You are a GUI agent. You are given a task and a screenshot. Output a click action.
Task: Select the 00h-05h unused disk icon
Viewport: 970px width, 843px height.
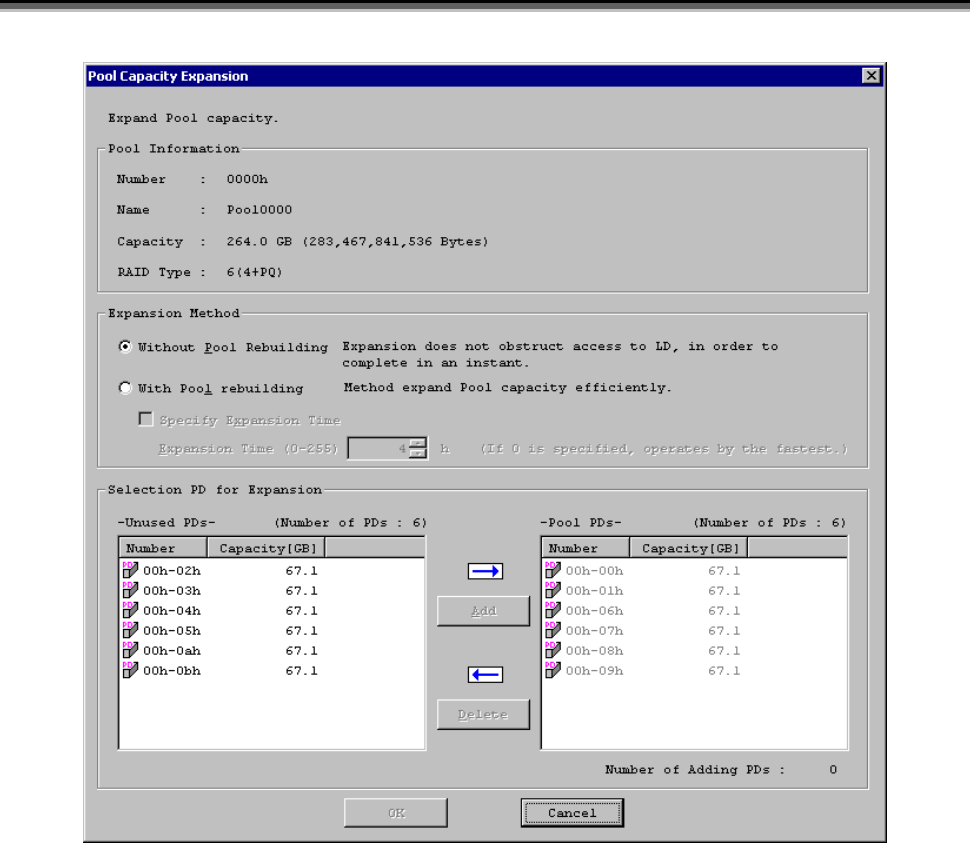129,630
